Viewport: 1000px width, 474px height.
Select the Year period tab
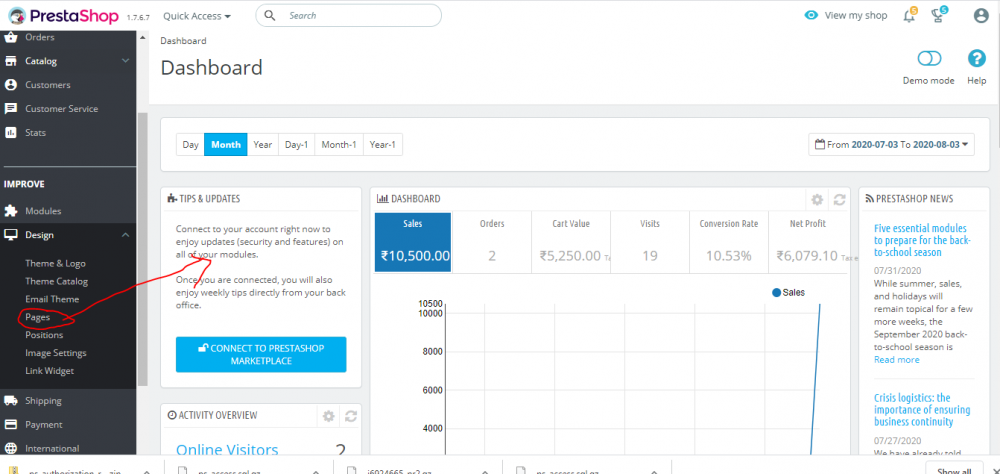click(263, 144)
